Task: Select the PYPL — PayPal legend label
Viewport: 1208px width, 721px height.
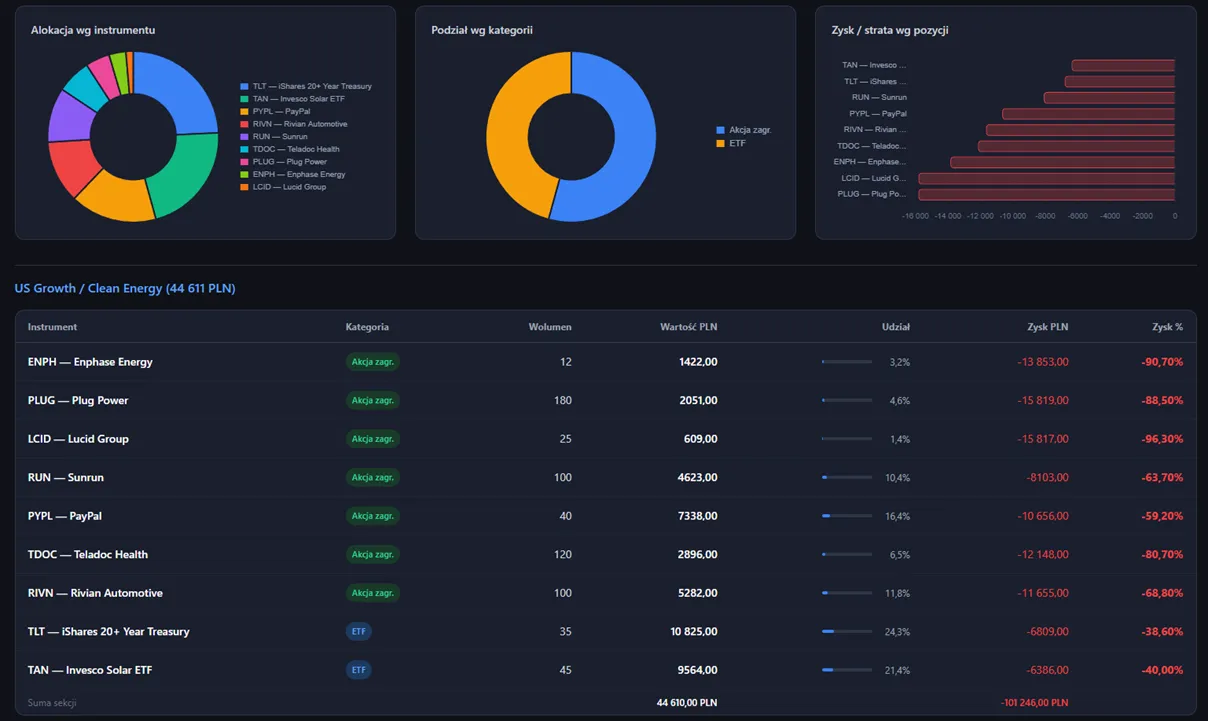Action: click(281, 111)
